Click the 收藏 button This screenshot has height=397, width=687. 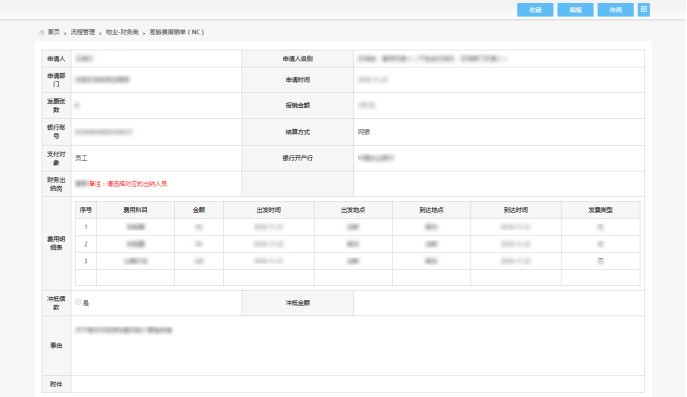click(535, 10)
